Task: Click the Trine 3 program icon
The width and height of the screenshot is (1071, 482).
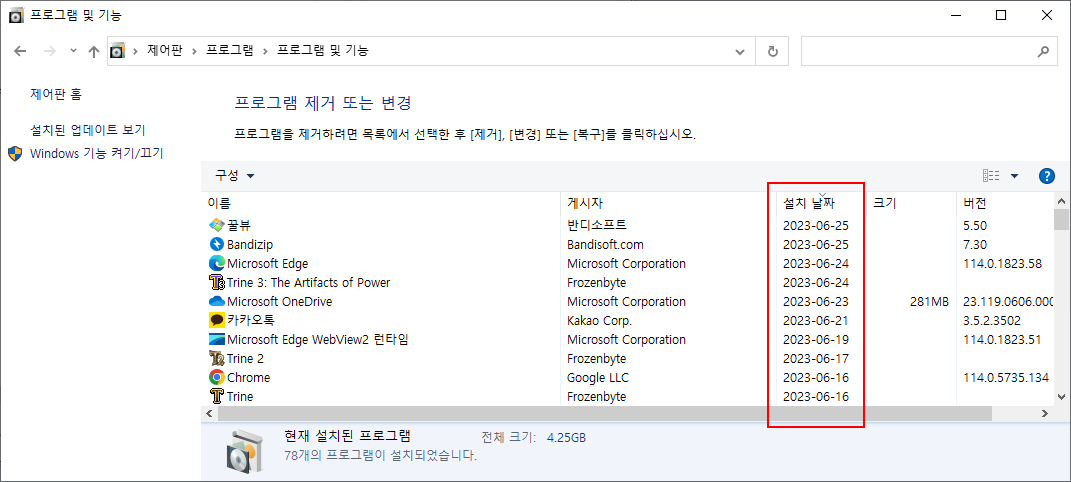Action: (217, 283)
